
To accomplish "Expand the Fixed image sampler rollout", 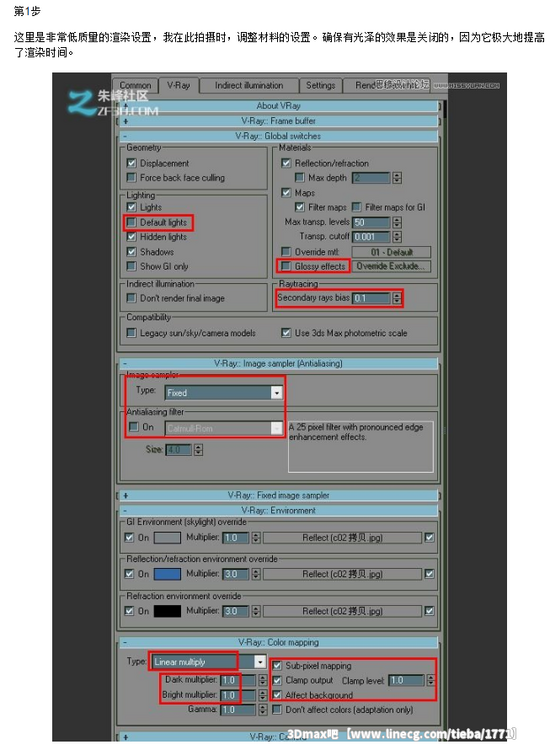I will point(278,496).
